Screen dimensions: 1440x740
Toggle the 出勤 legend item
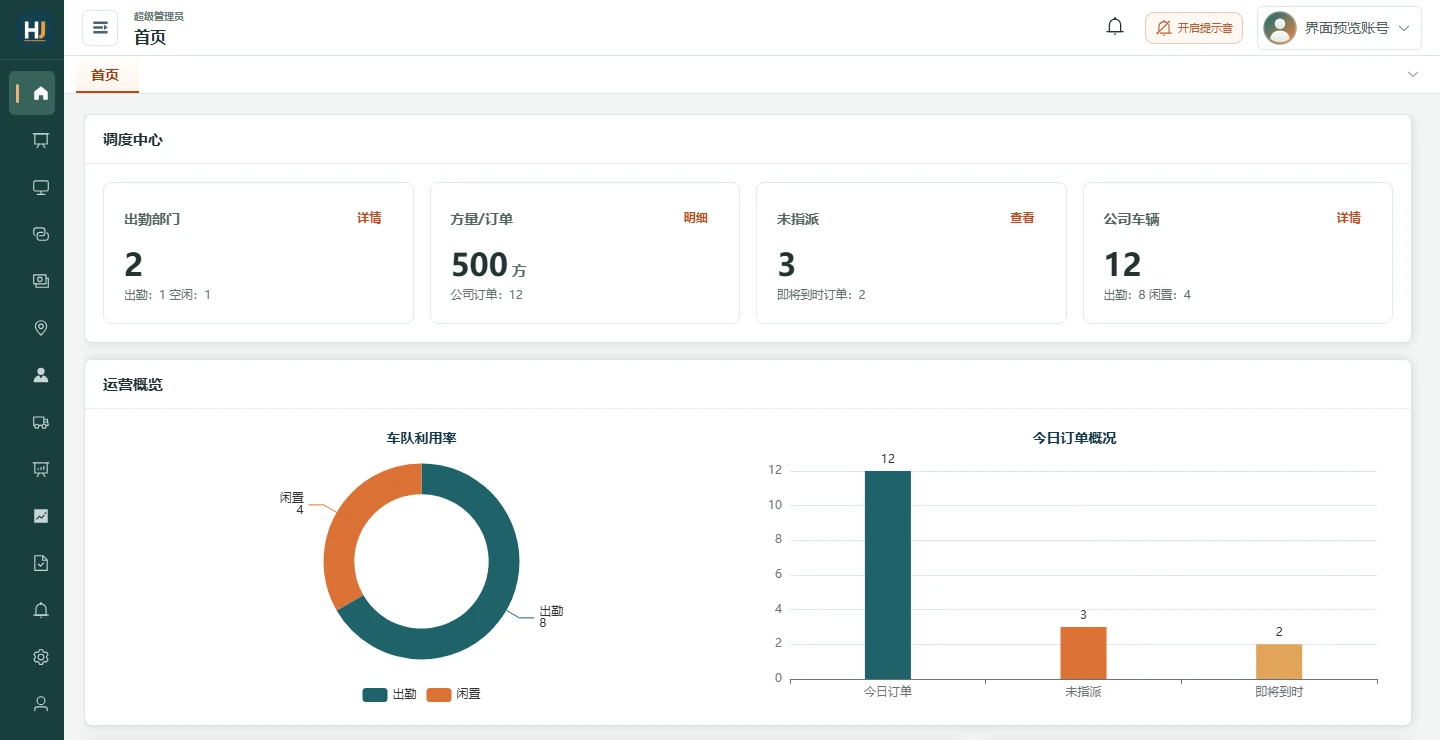tap(389, 694)
